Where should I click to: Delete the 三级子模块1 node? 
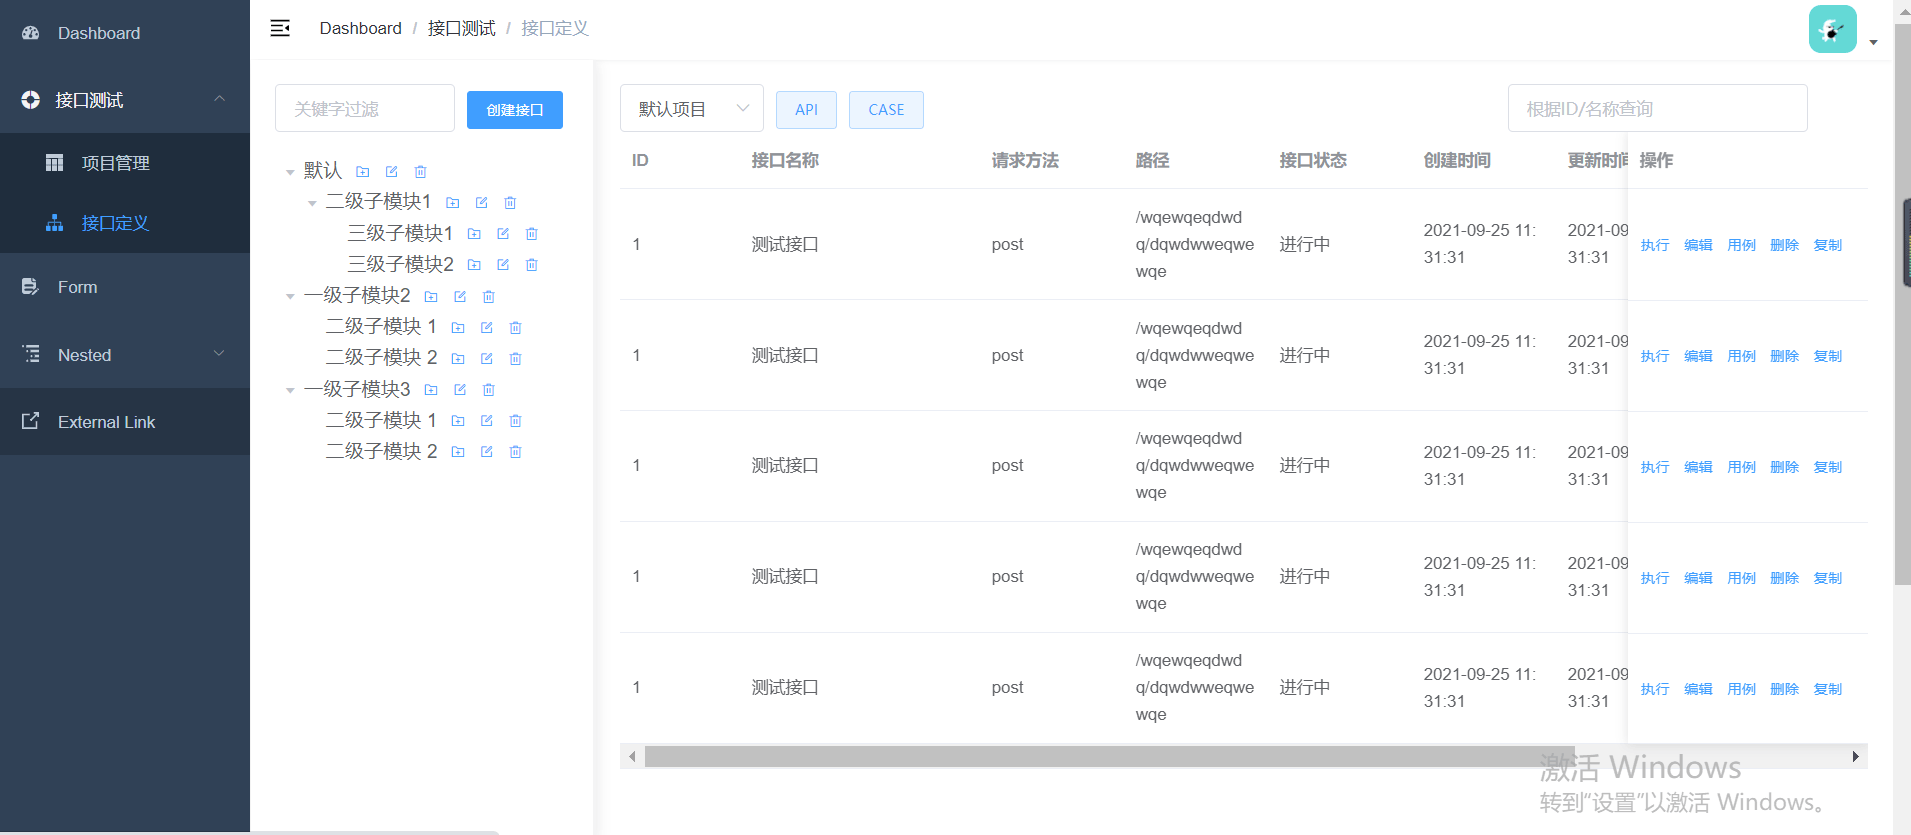tap(532, 234)
